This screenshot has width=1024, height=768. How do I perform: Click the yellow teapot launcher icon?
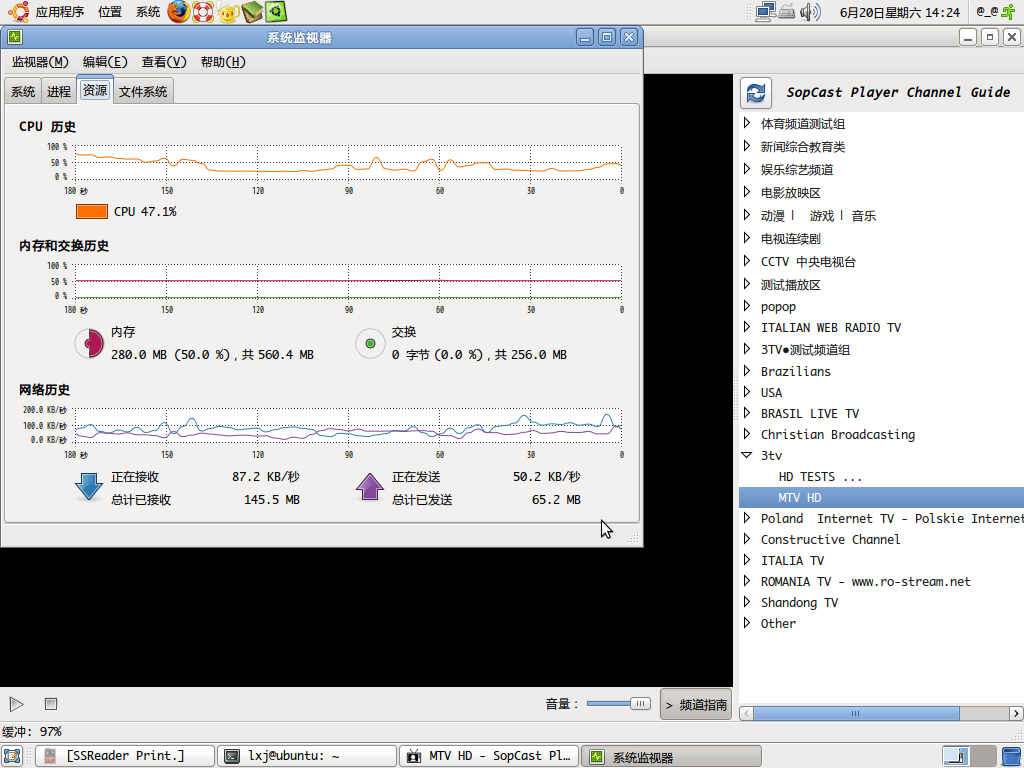(228, 12)
